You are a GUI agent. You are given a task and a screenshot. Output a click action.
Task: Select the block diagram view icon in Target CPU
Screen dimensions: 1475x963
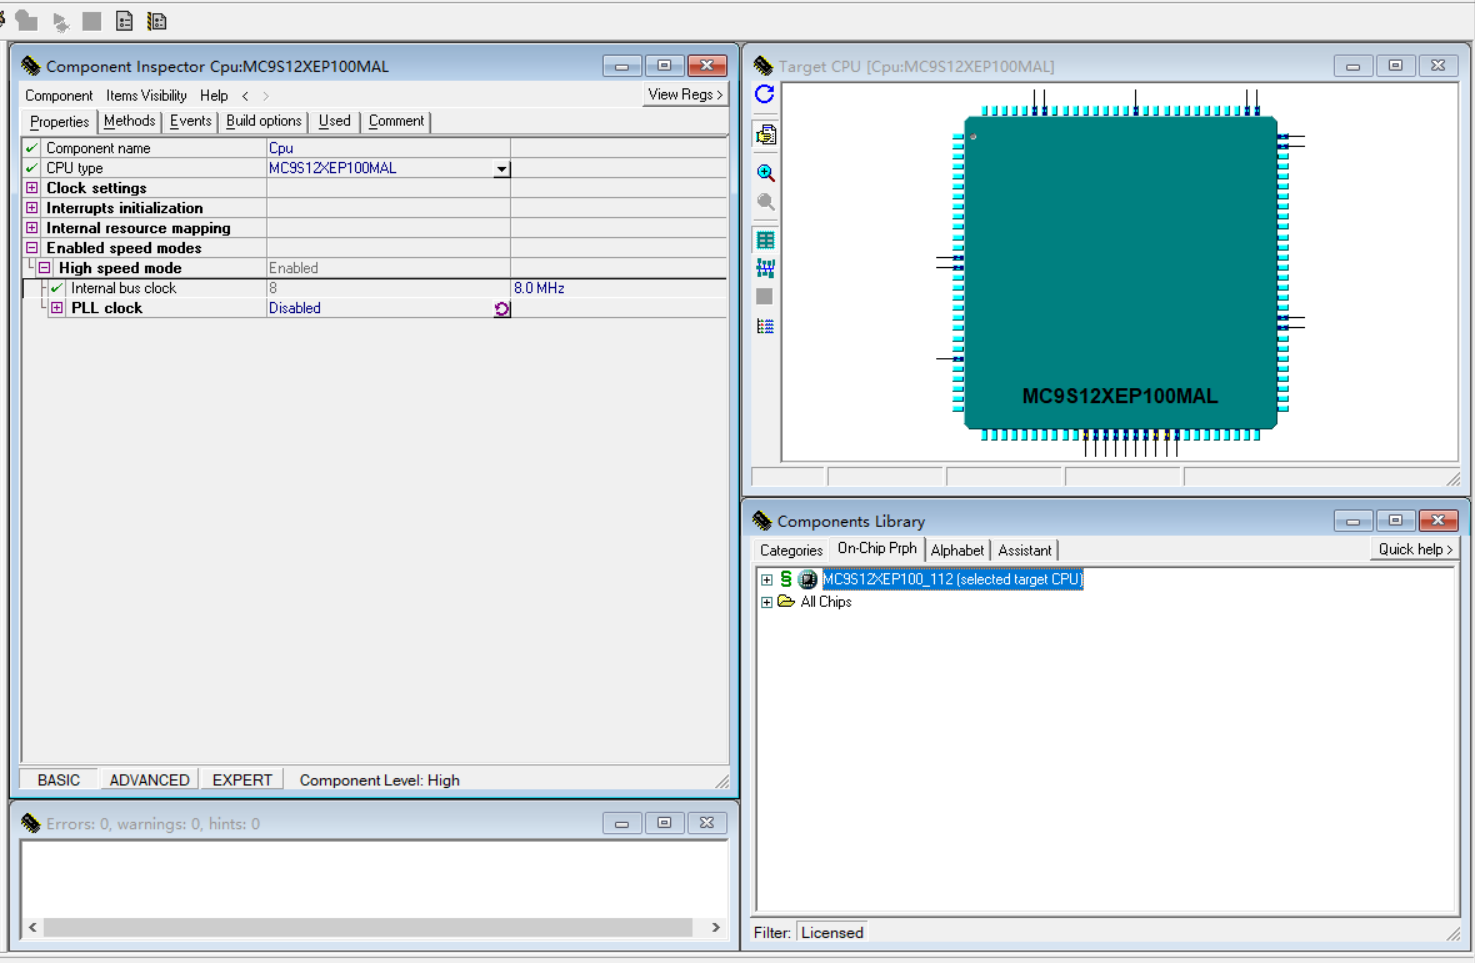tap(766, 268)
